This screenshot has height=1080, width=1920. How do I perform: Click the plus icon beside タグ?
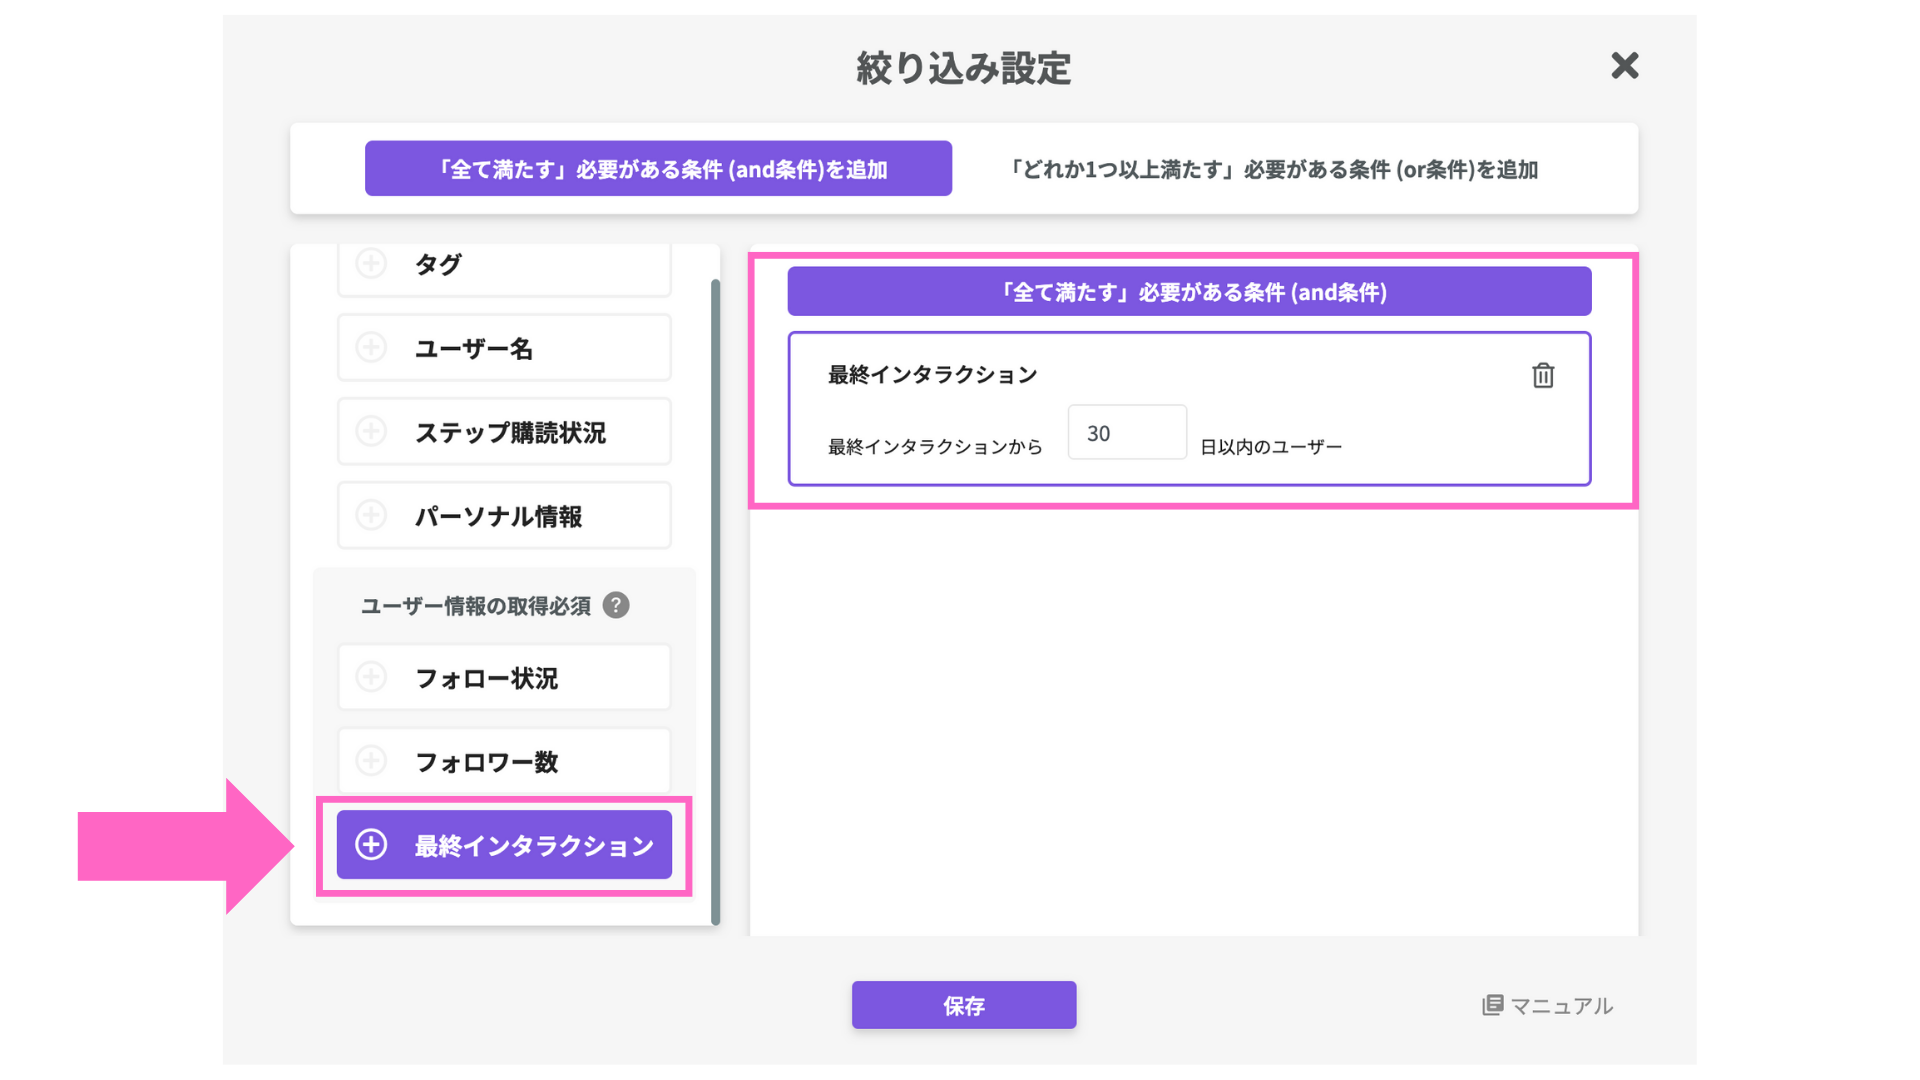click(371, 264)
